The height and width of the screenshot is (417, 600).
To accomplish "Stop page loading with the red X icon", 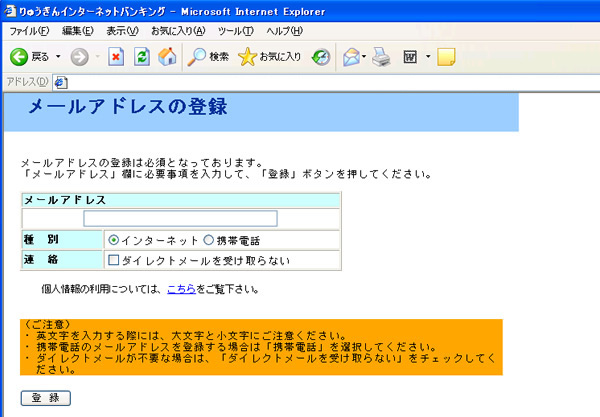I will [x=116, y=57].
